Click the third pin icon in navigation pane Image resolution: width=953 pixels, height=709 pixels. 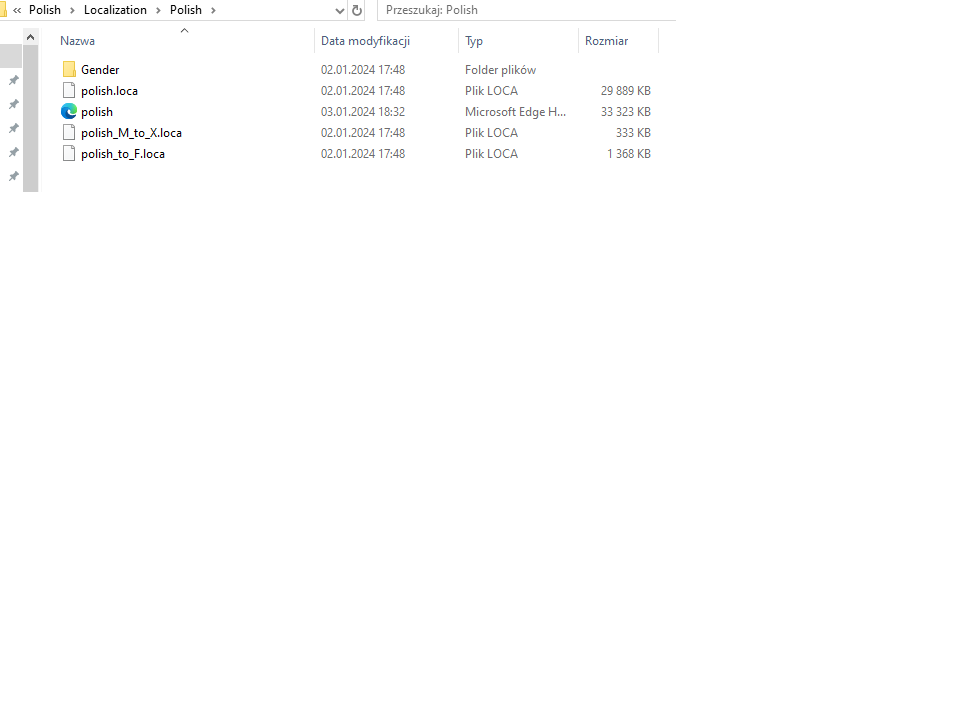coord(13,128)
